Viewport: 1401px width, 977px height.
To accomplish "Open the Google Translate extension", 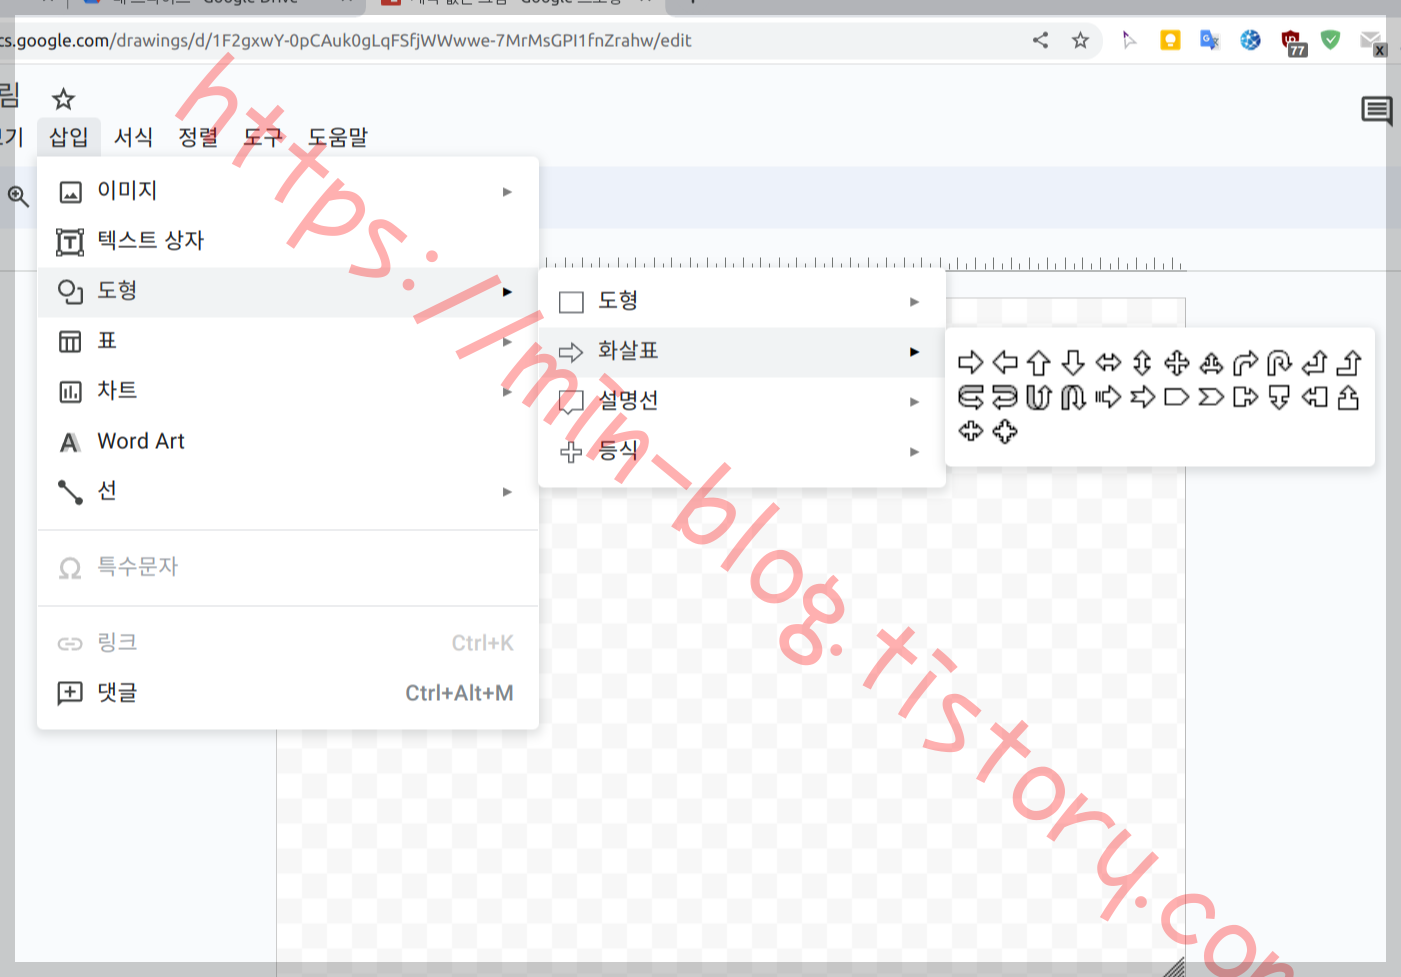I will pos(1210,40).
